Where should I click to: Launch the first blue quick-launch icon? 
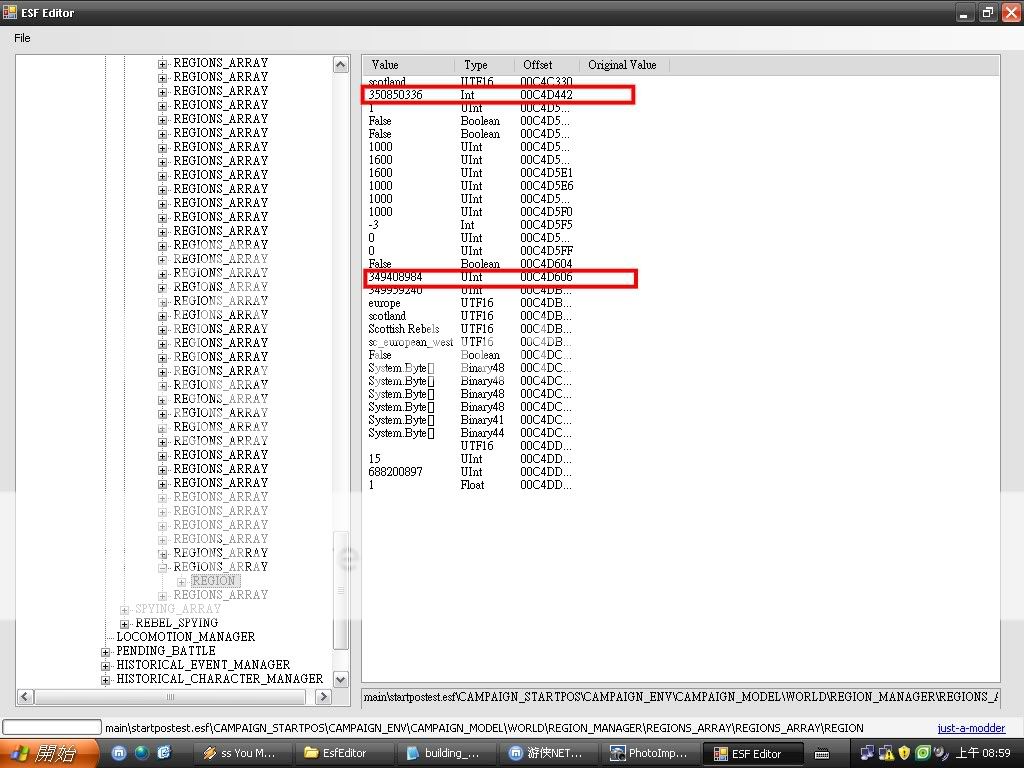coord(119,753)
